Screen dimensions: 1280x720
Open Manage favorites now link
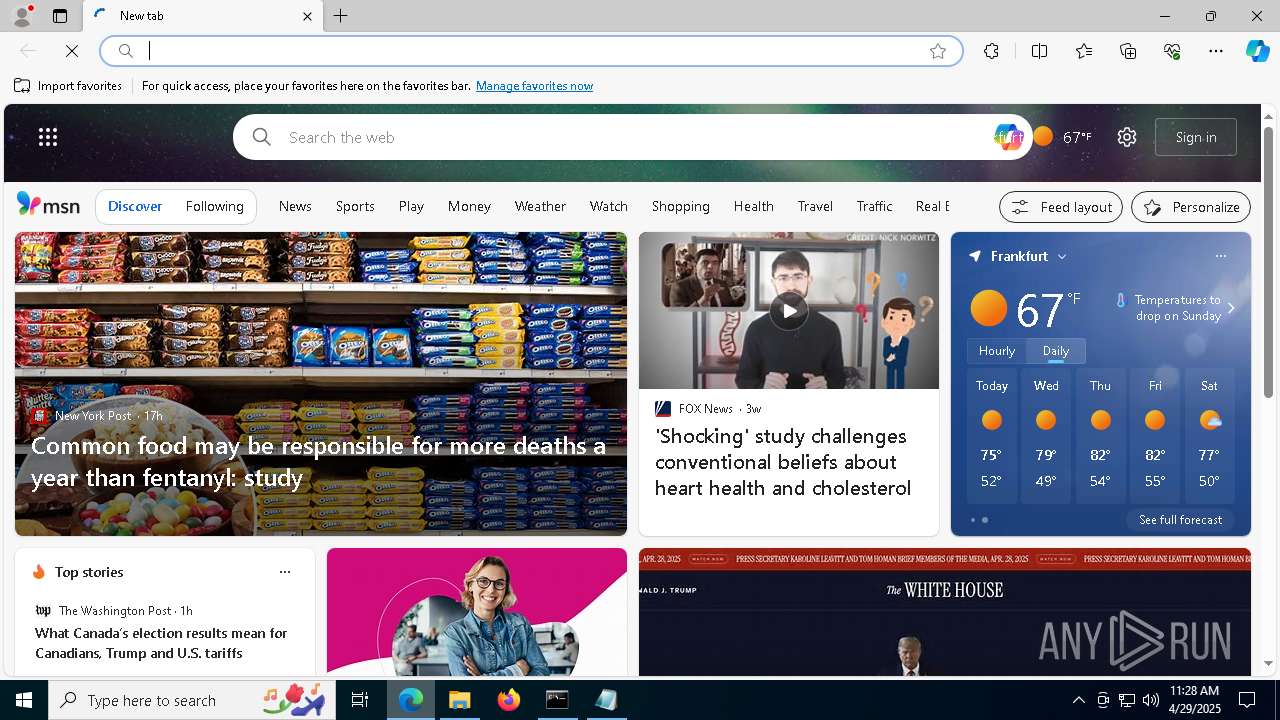[x=534, y=86]
